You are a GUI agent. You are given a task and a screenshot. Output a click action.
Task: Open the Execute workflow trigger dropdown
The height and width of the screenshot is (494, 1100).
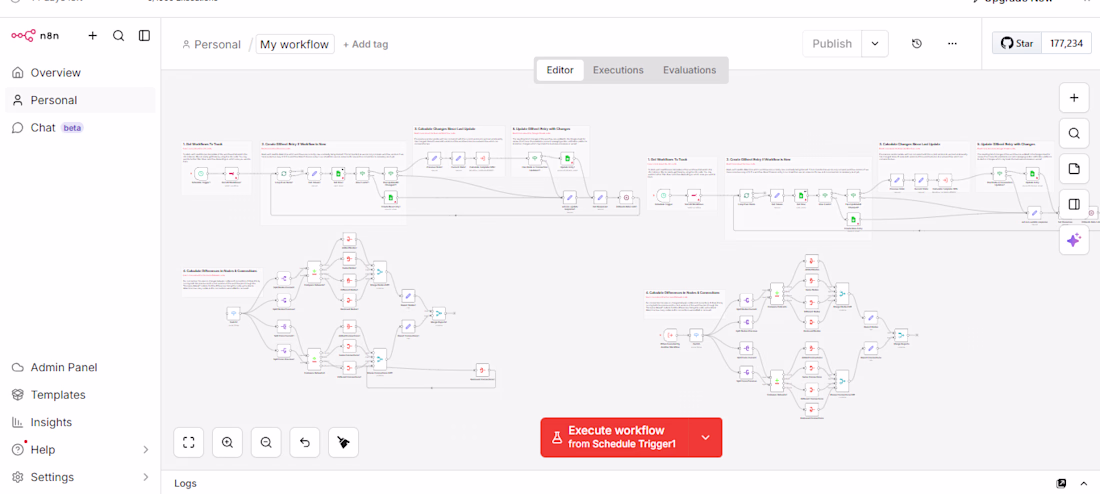706,437
